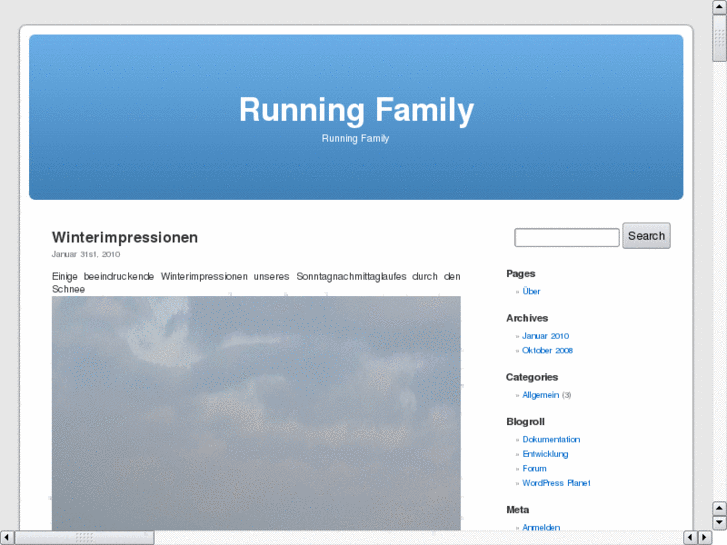The height and width of the screenshot is (545, 727).
Task: Open the Dokumentation blogroll link
Action: pyautogui.click(x=551, y=439)
